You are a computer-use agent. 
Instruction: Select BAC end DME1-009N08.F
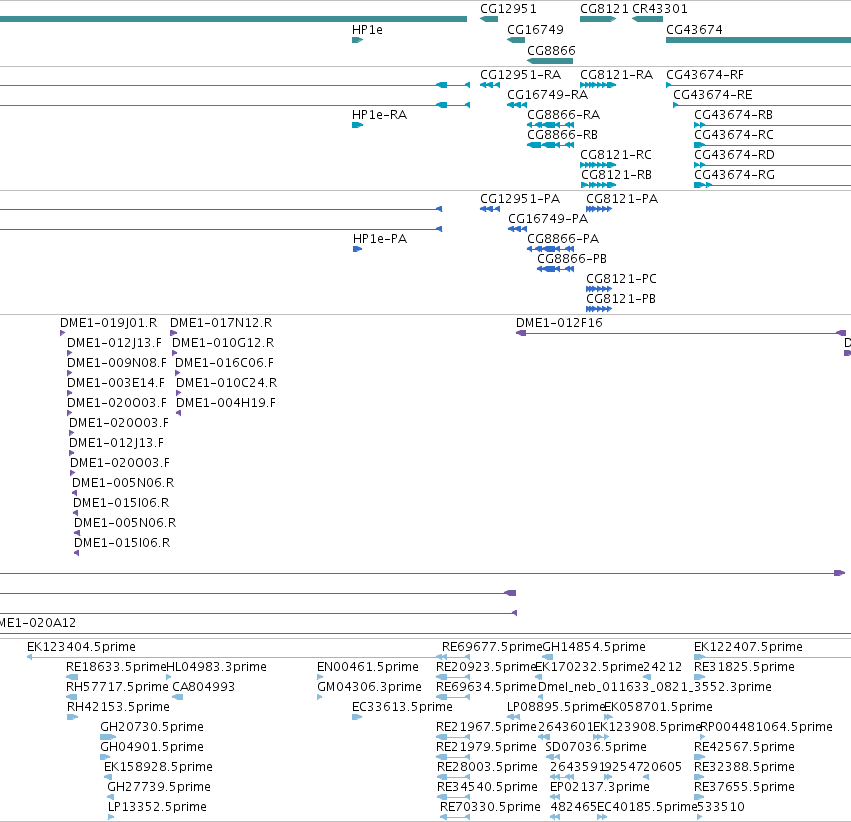click(x=117, y=363)
